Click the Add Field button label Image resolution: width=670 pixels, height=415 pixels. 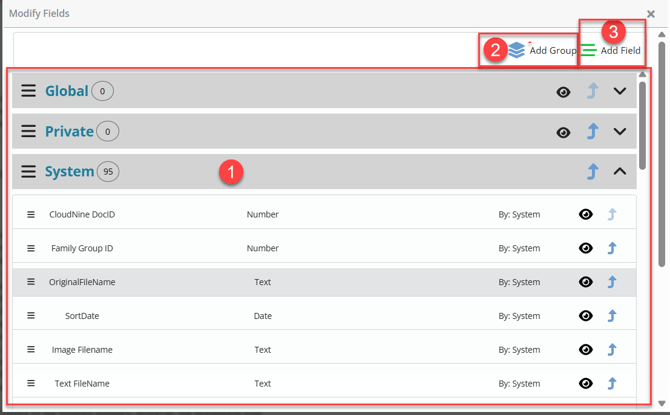click(x=620, y=50)
